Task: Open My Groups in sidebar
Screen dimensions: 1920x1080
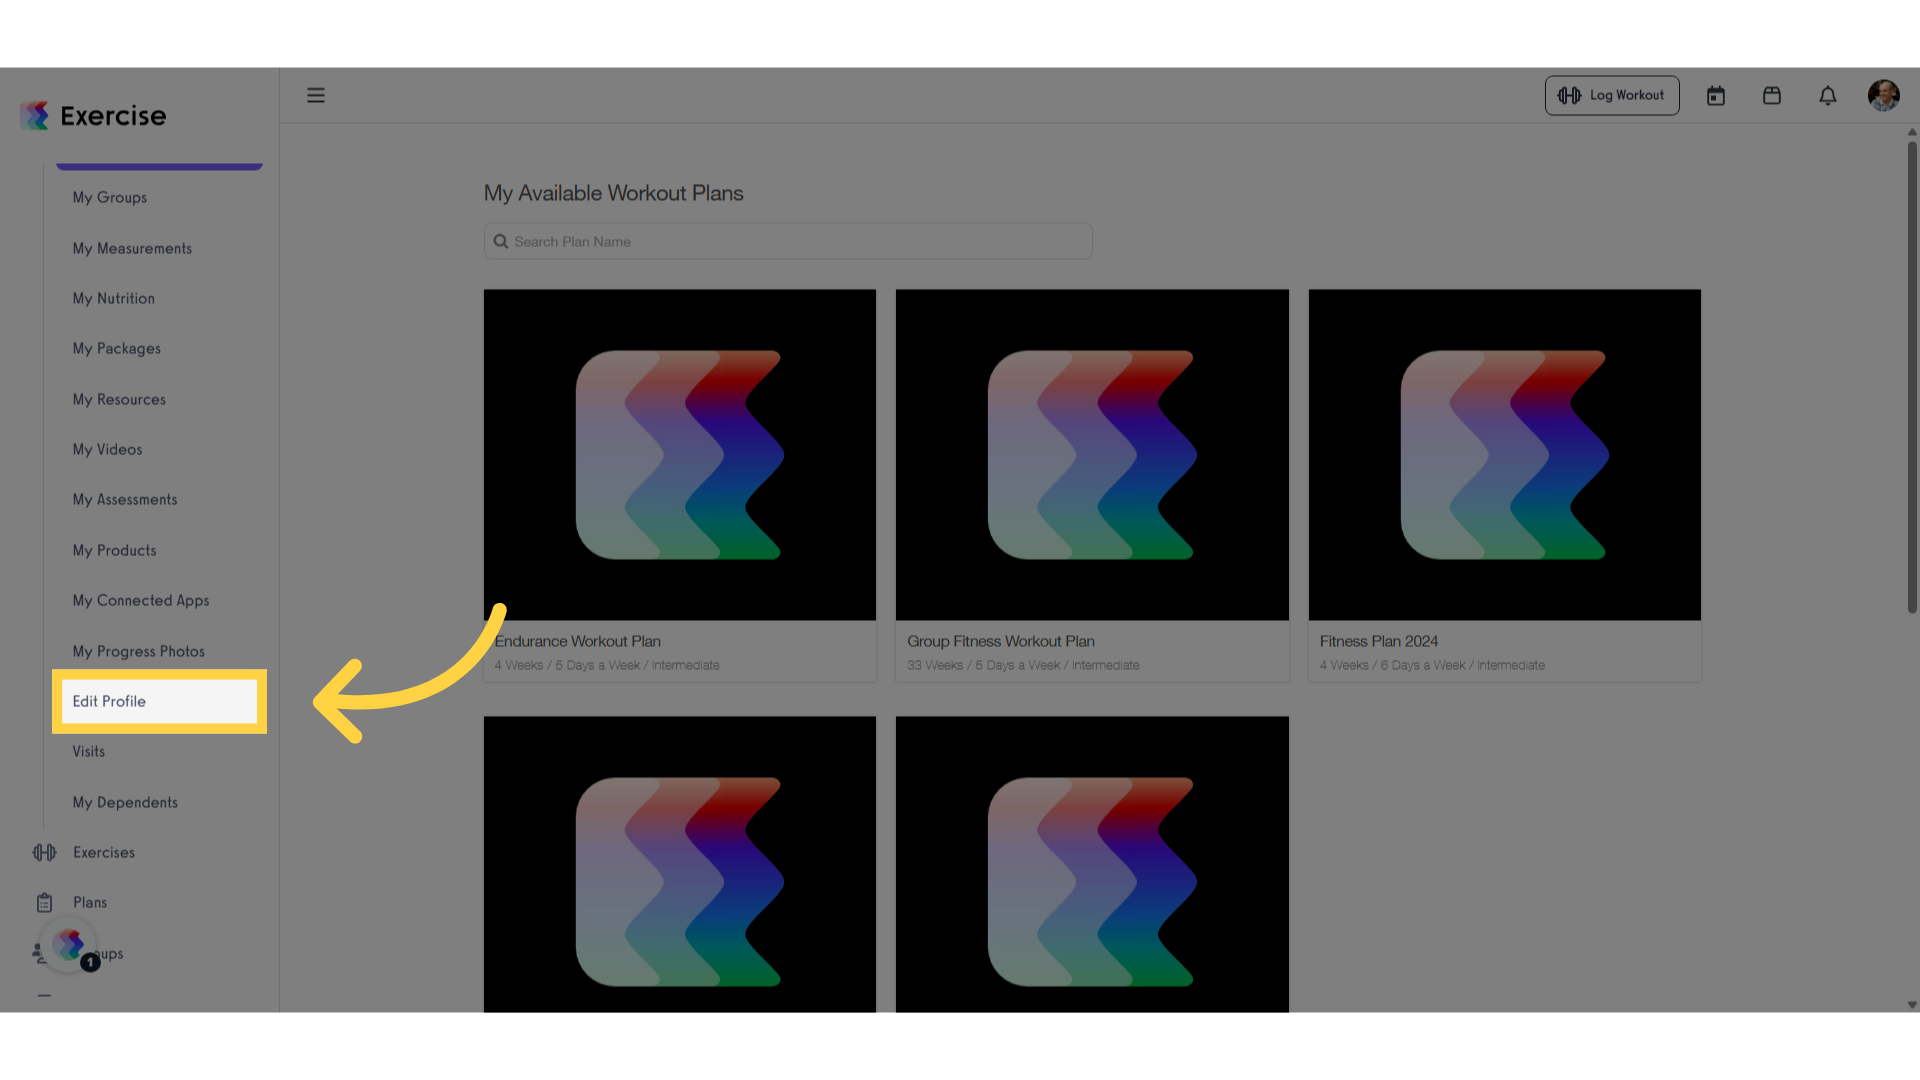Action: click(110, 198)
